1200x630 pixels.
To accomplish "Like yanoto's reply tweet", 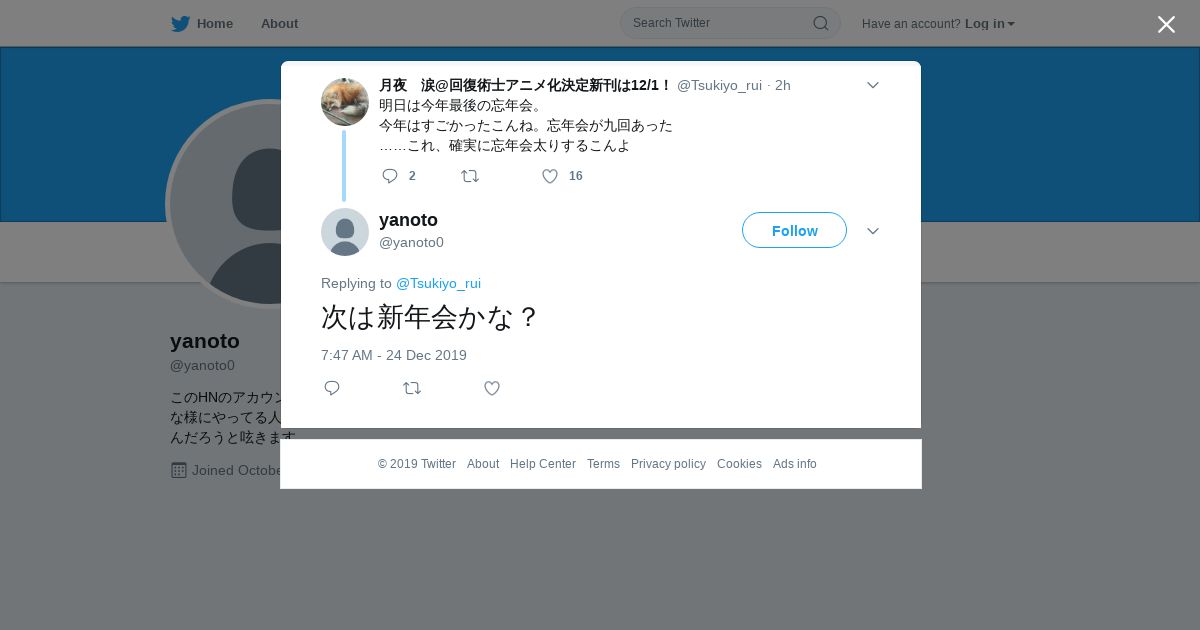I will coord(492,388).
